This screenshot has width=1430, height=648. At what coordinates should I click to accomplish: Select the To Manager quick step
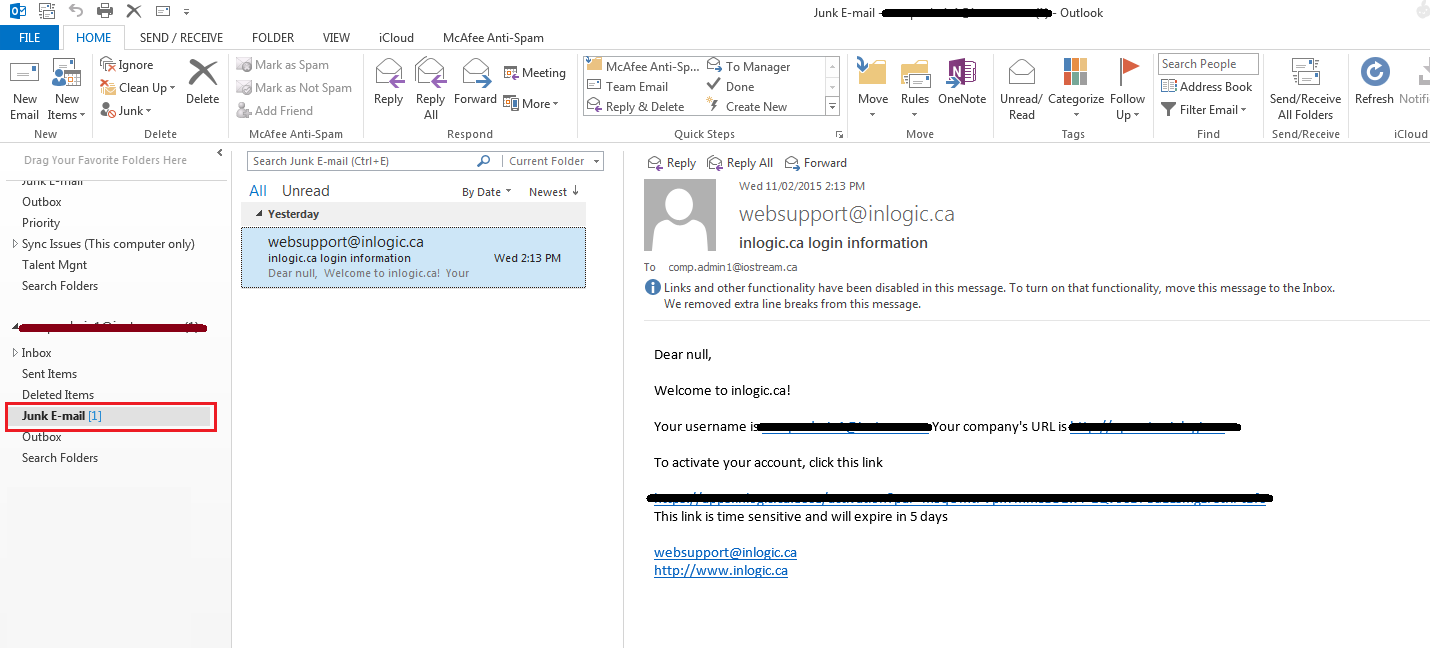(x=748, y=67)
